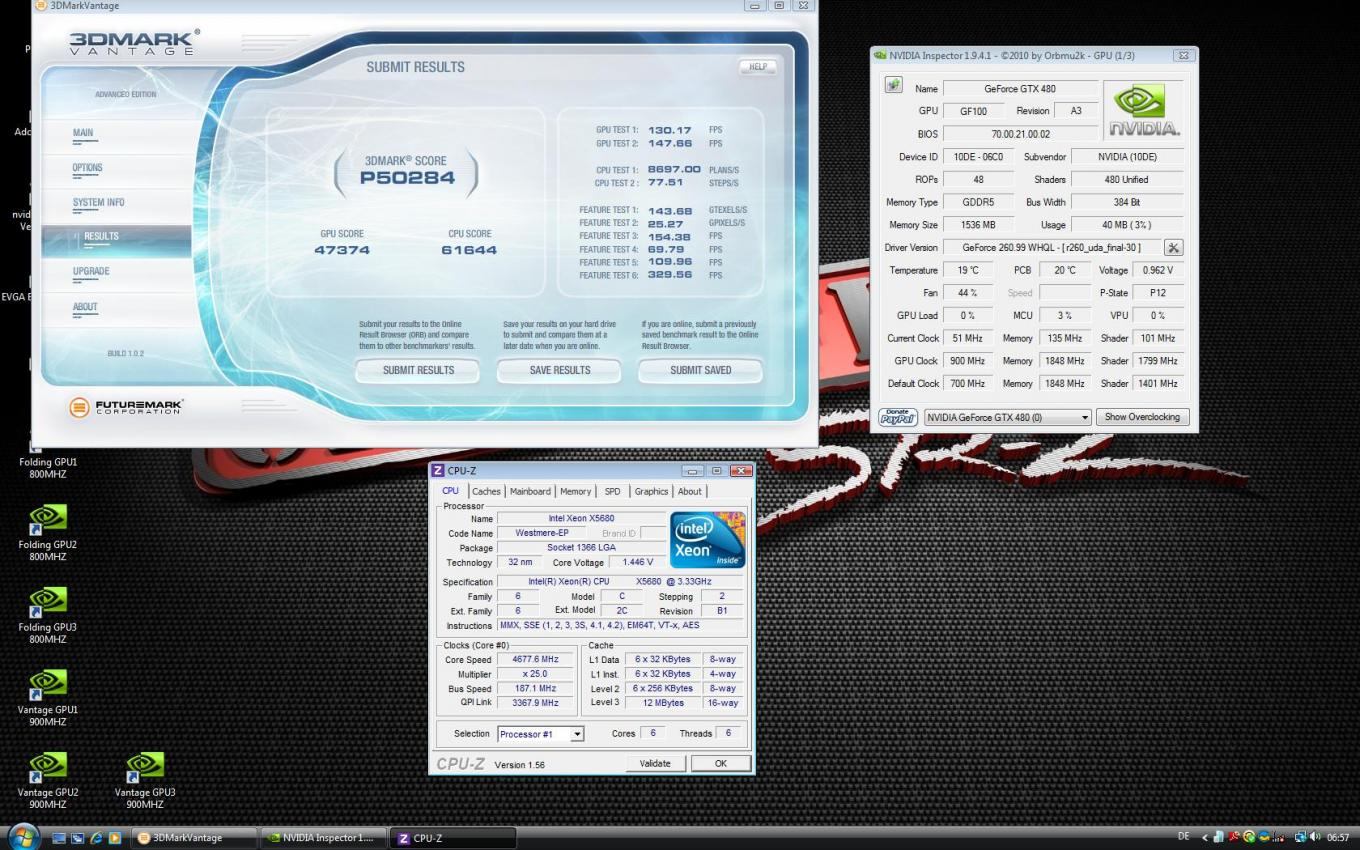This screenshot has width=1360, height=850.
Task: Click the OK button in CPU-Z
Action: (x=721, y=763)
